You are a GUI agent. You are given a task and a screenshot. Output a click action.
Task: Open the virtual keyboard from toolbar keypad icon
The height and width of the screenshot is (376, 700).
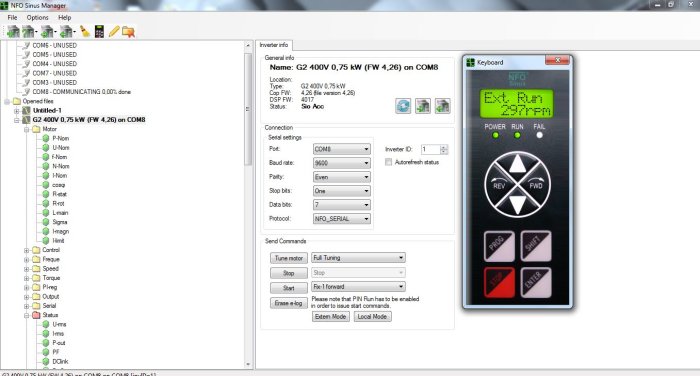99,31
